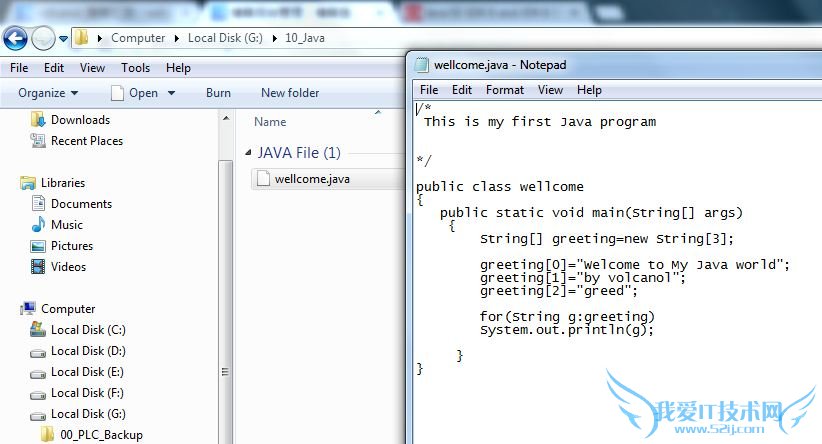Select Downloads label in navigation pane
The height and width of the screenshot is (444, 822).
80,120
